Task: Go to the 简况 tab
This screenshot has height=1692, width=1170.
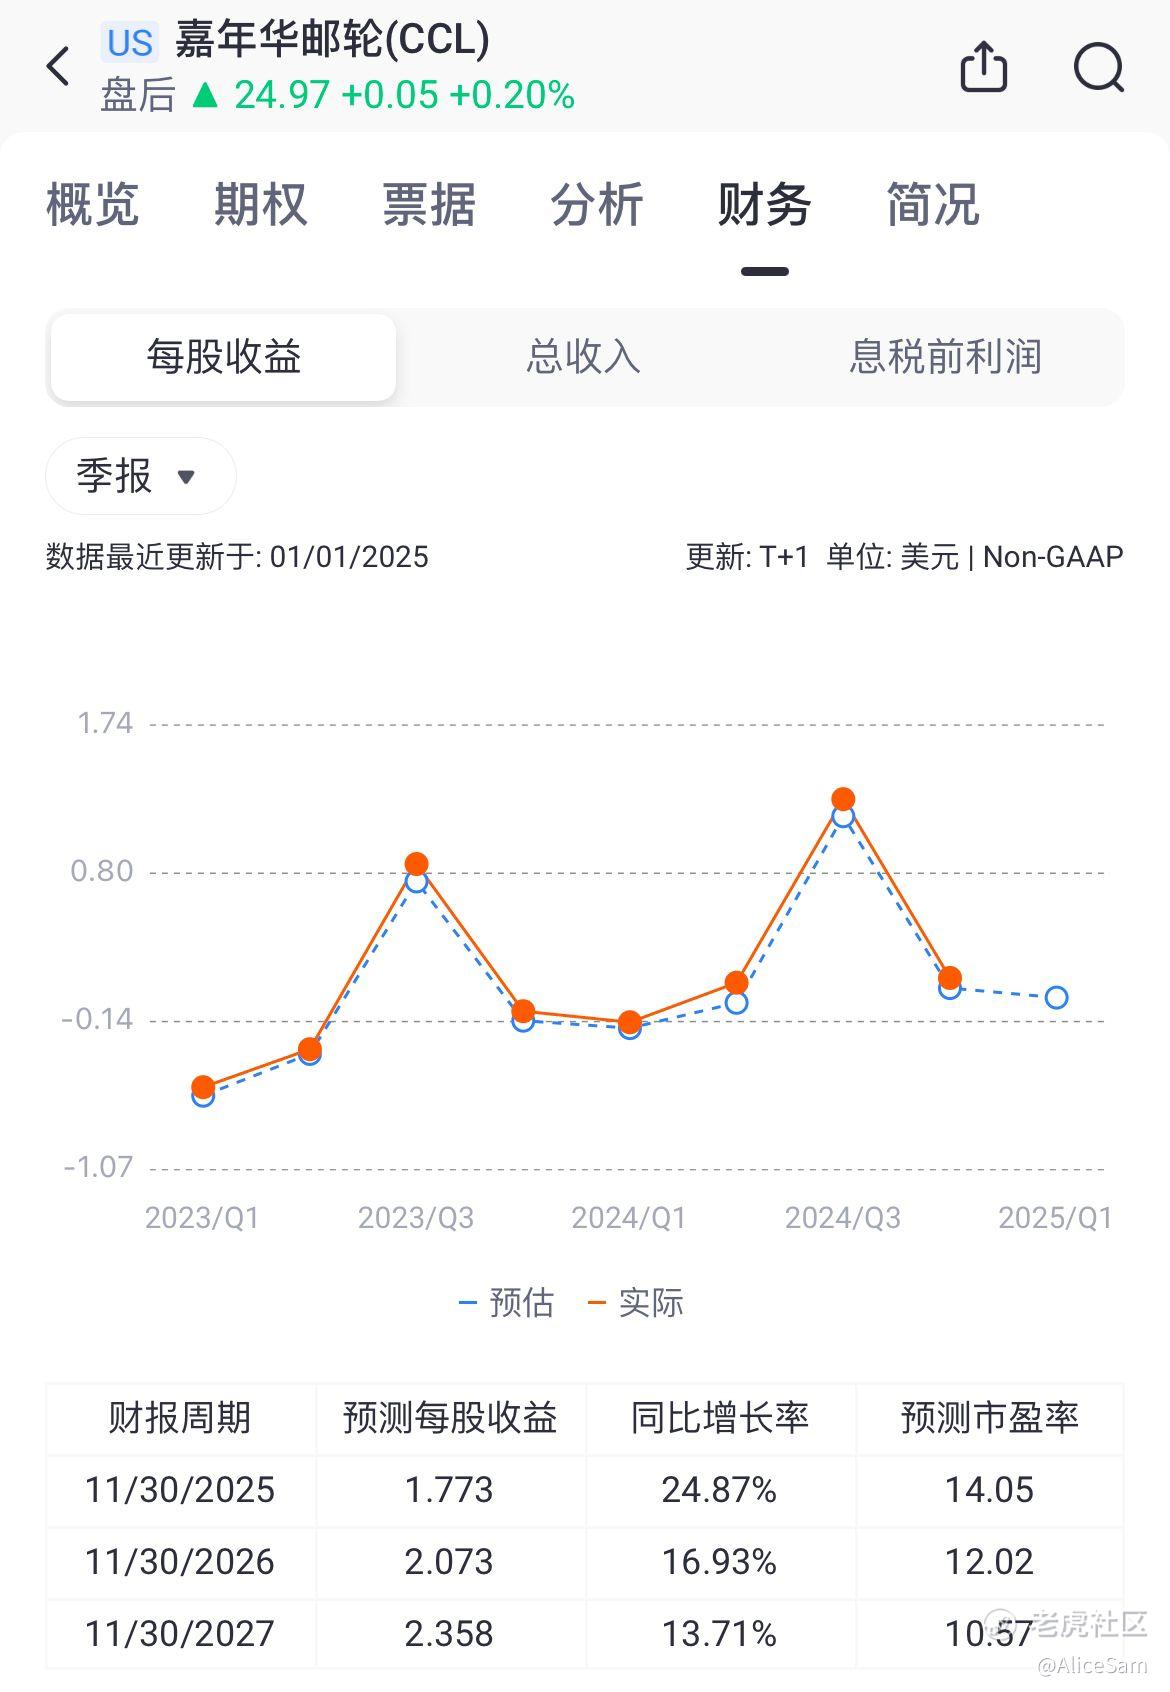Action: [x=933, y=204]
